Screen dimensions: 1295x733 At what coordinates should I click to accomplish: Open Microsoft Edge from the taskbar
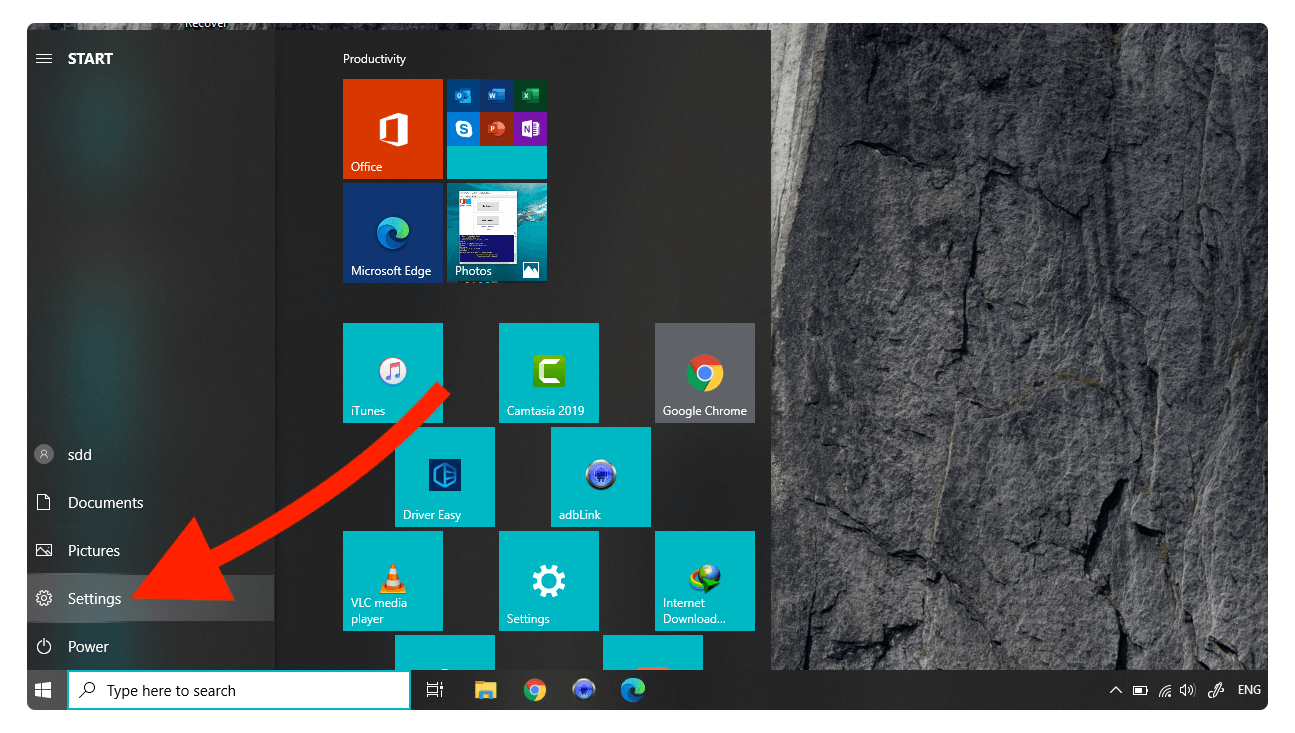pyautogui.click(x=633, y=690)
